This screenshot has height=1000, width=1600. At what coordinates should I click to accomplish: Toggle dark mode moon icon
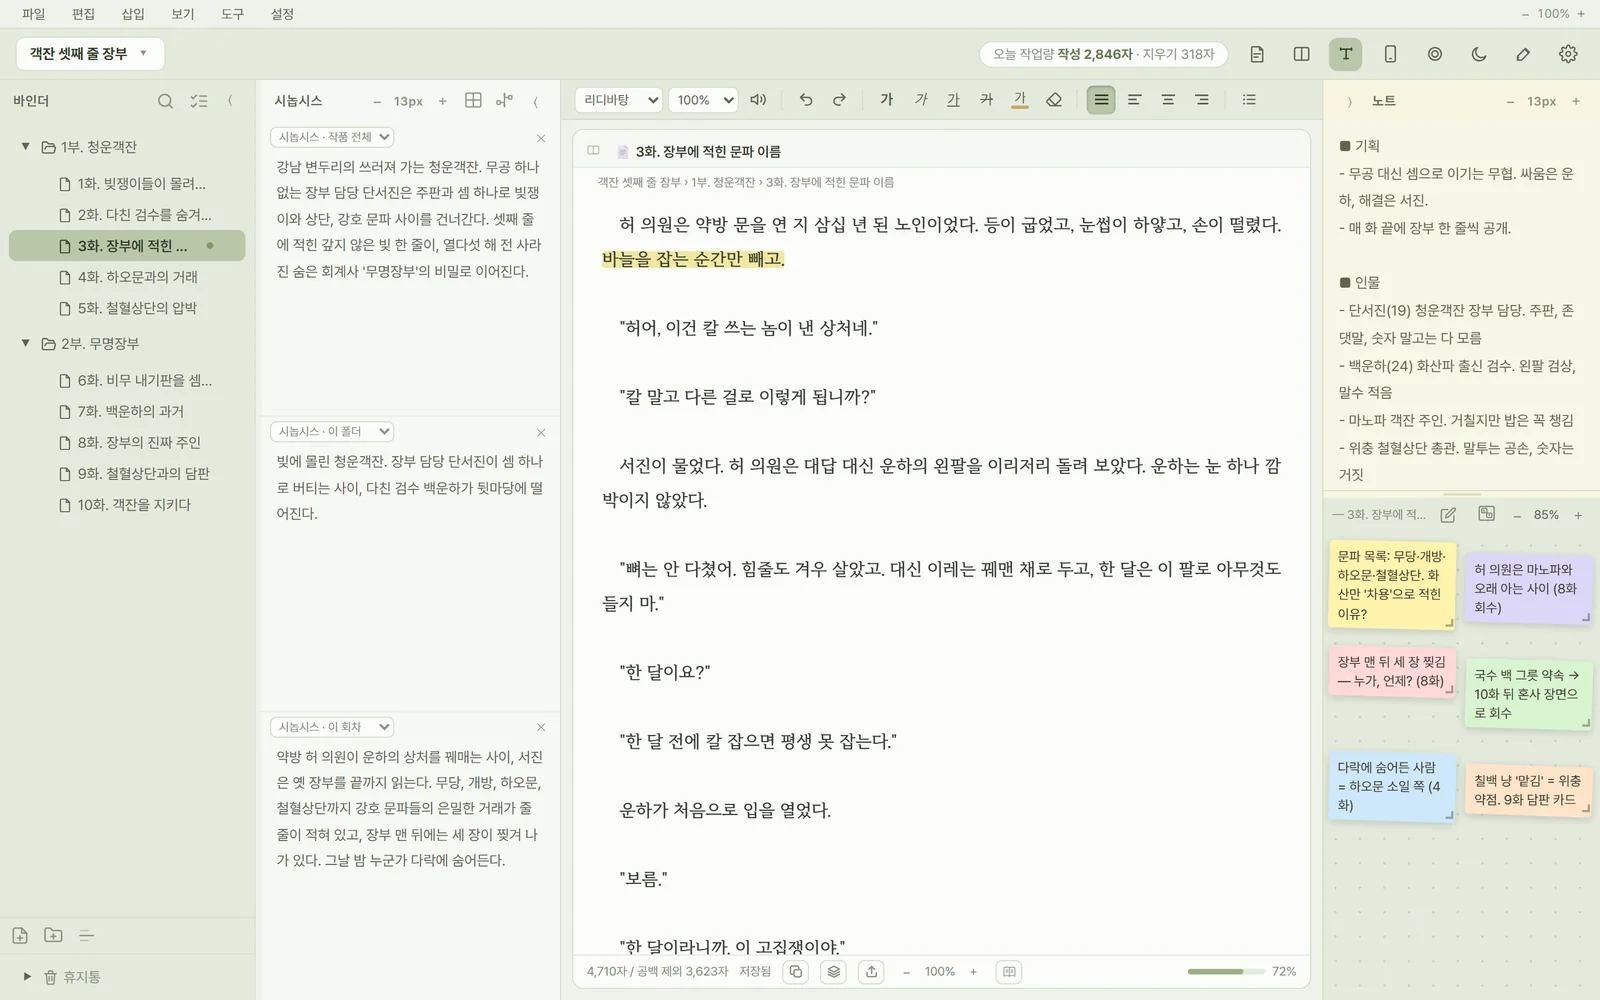(1479, 54)
